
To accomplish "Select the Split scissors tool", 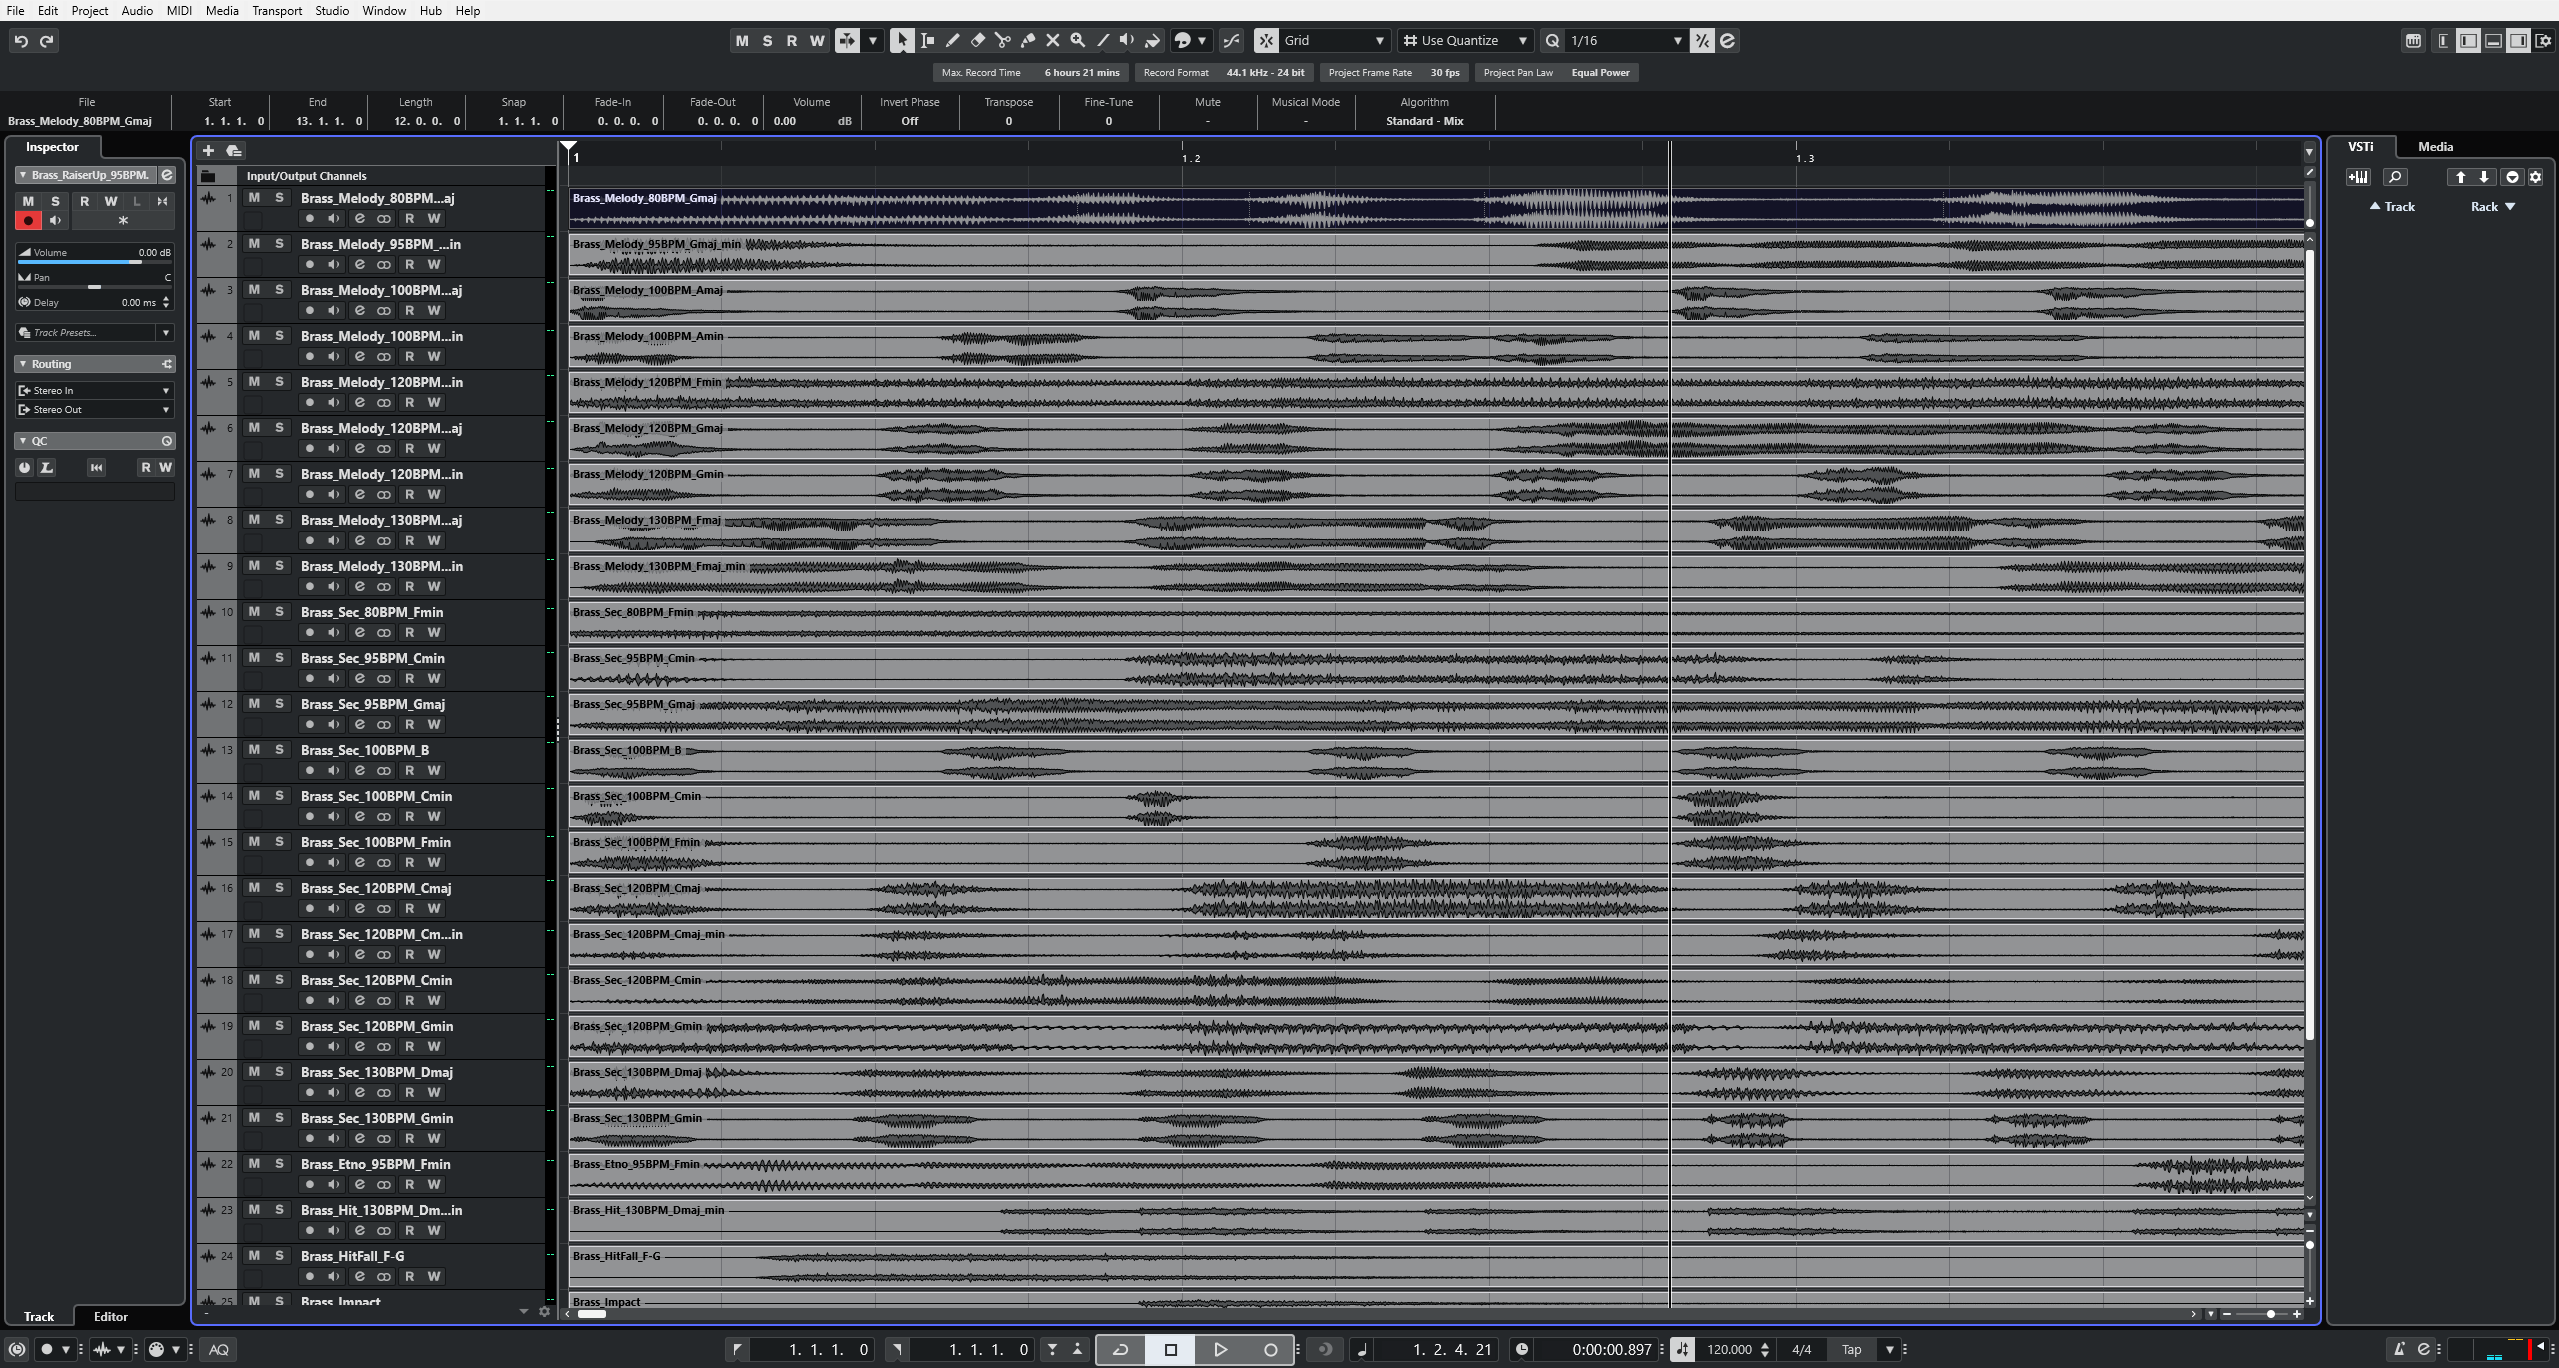I will pos(1002,41).
